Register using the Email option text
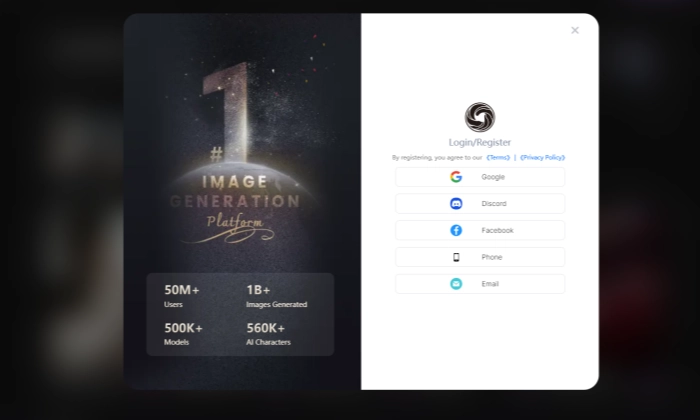700x420 pixels. [x=490, y=284]
